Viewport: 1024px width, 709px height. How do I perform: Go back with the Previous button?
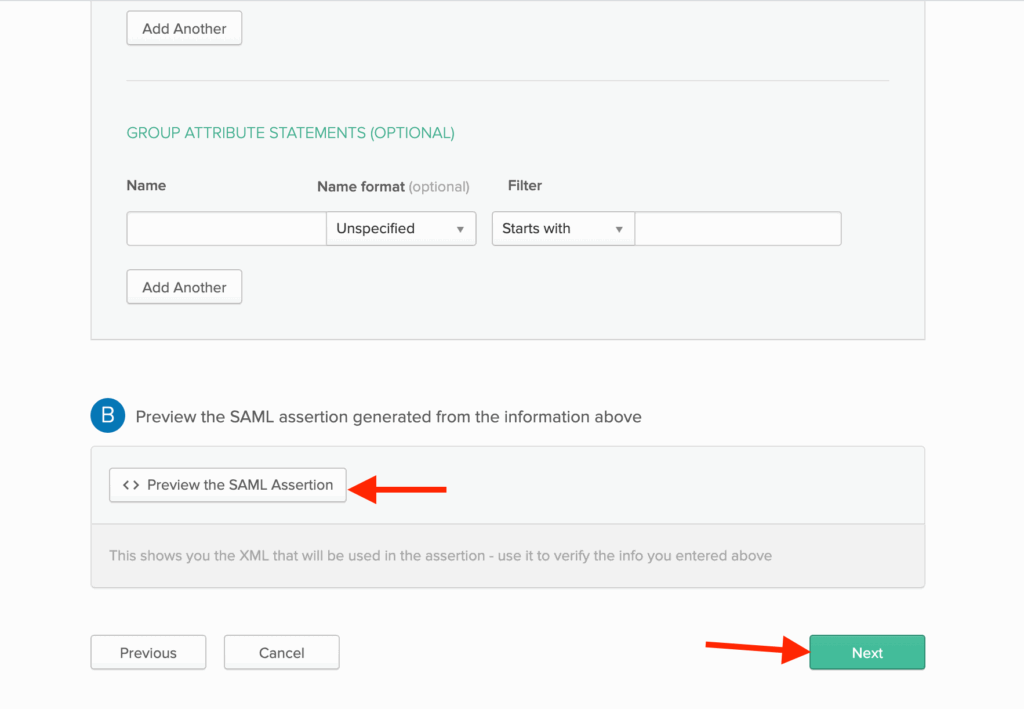(148, 653)
